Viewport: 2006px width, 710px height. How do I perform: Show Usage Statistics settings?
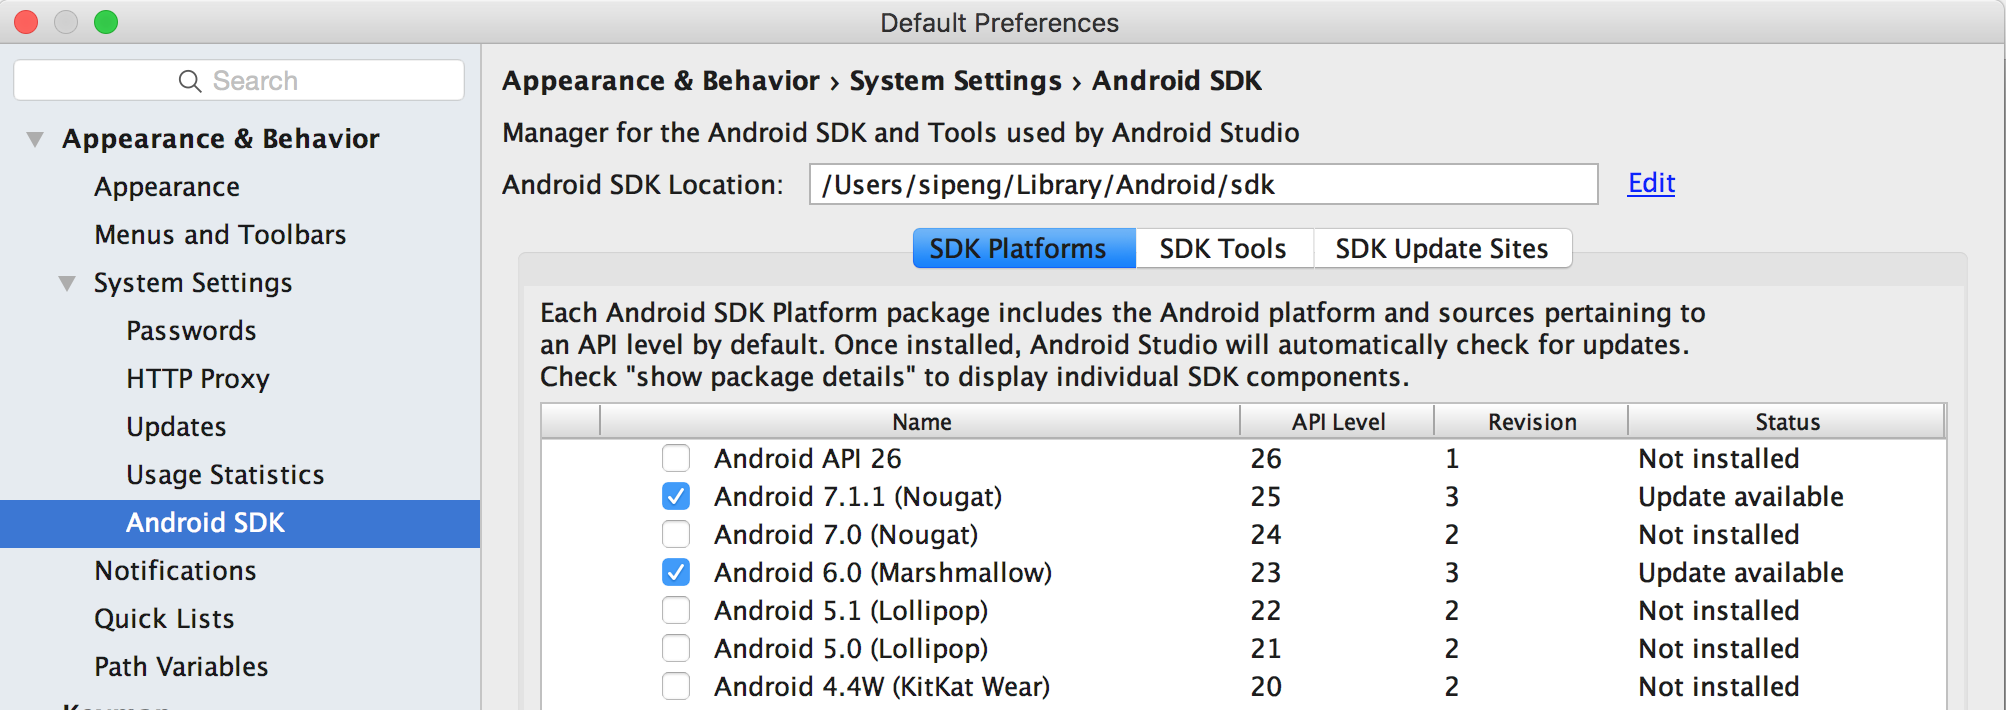225,475
